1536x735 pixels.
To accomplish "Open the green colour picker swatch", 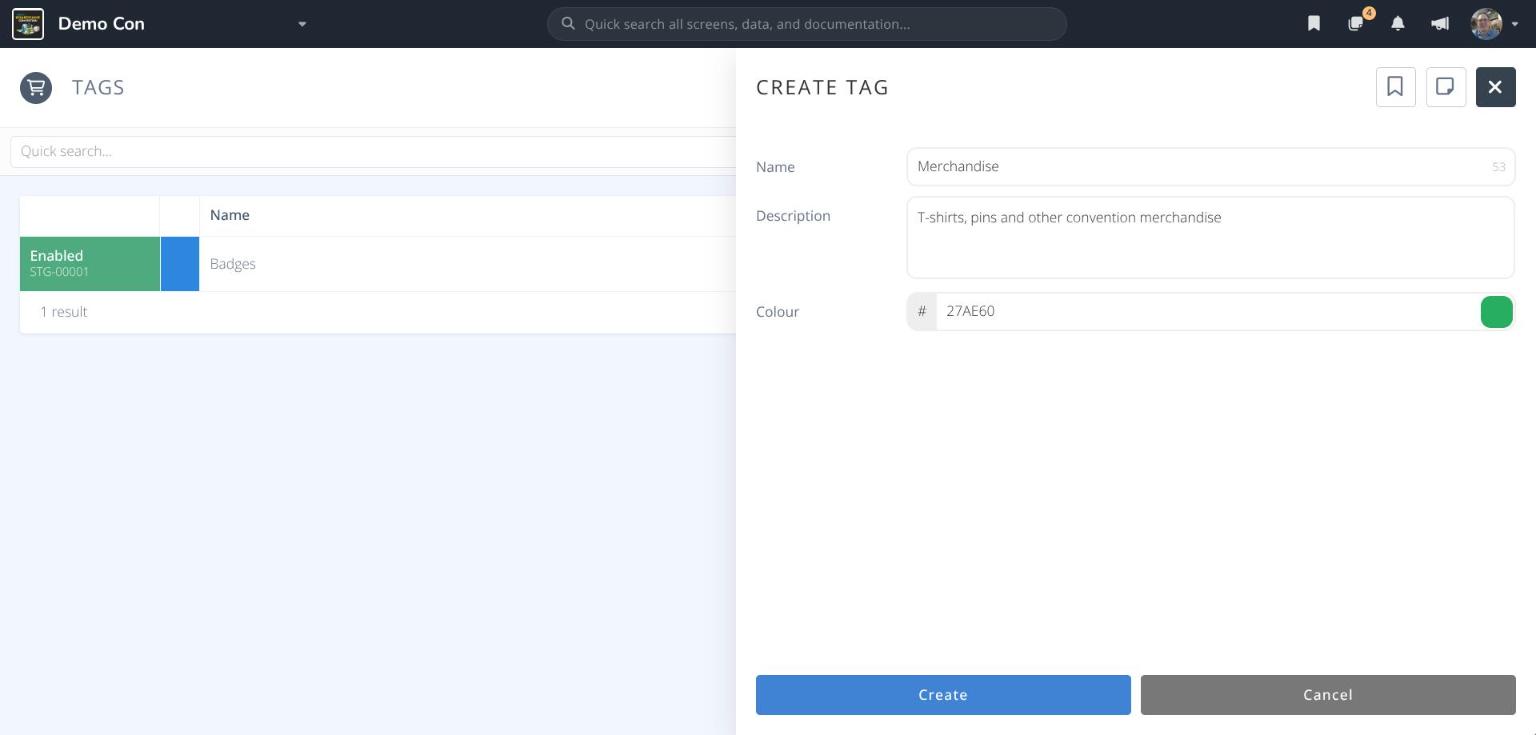I will coord(1496,312).
